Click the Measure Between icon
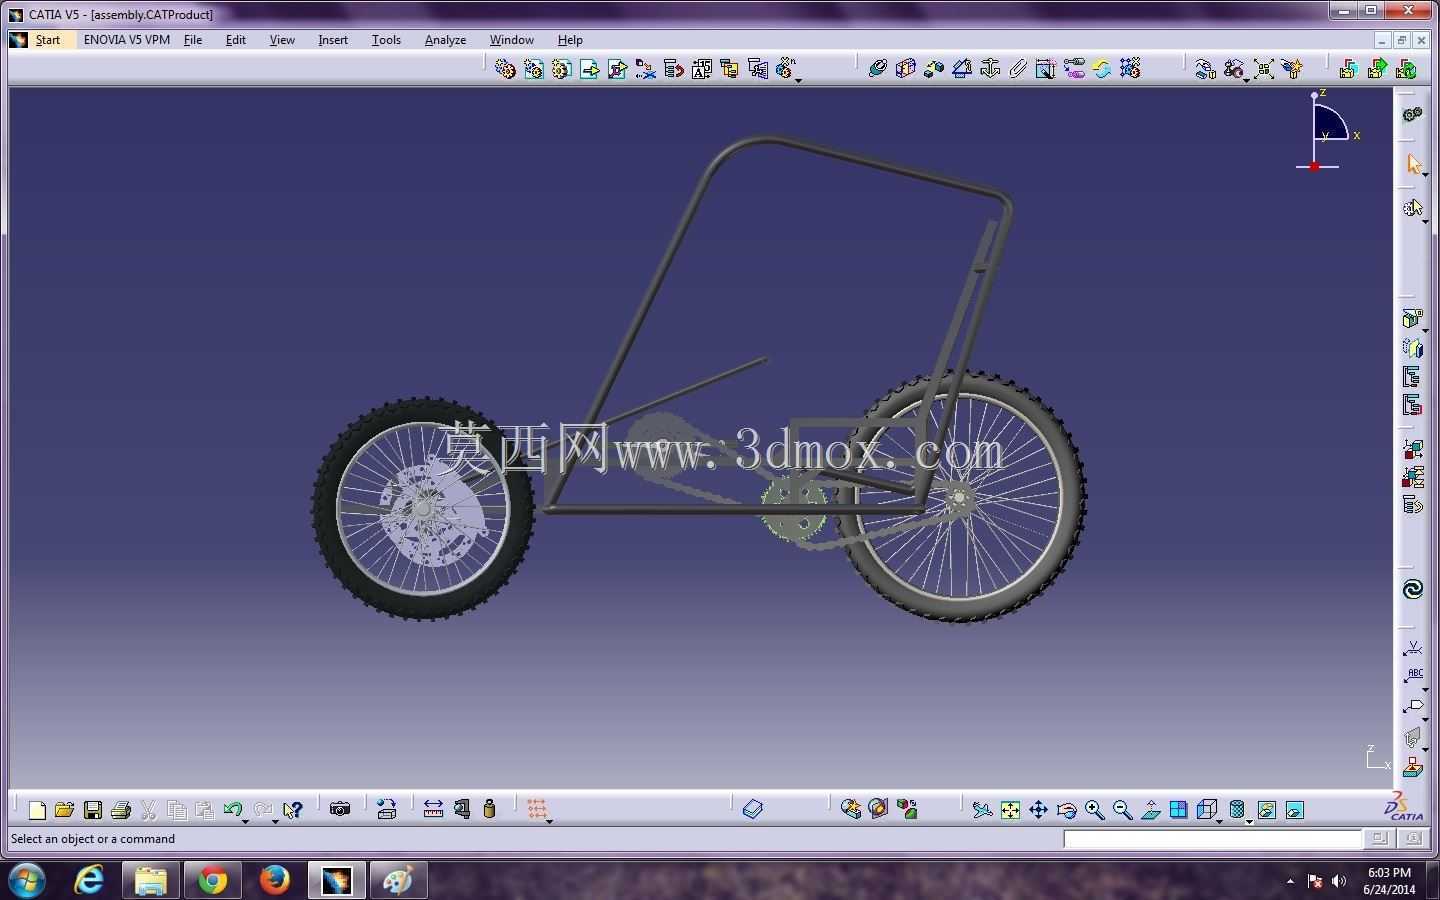The image size is (1440, 900). click(433, 809)
